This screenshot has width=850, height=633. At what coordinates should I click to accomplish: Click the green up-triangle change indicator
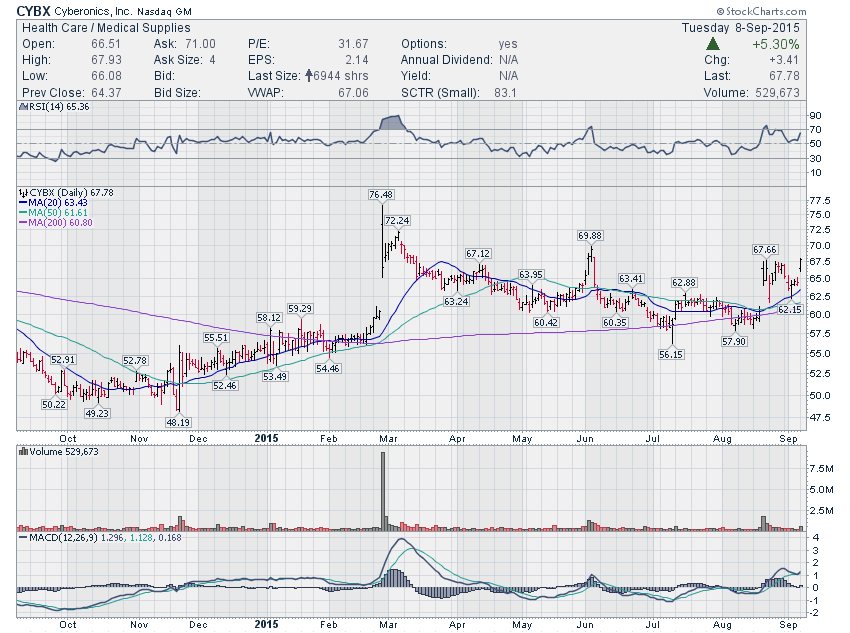[713, 44]
